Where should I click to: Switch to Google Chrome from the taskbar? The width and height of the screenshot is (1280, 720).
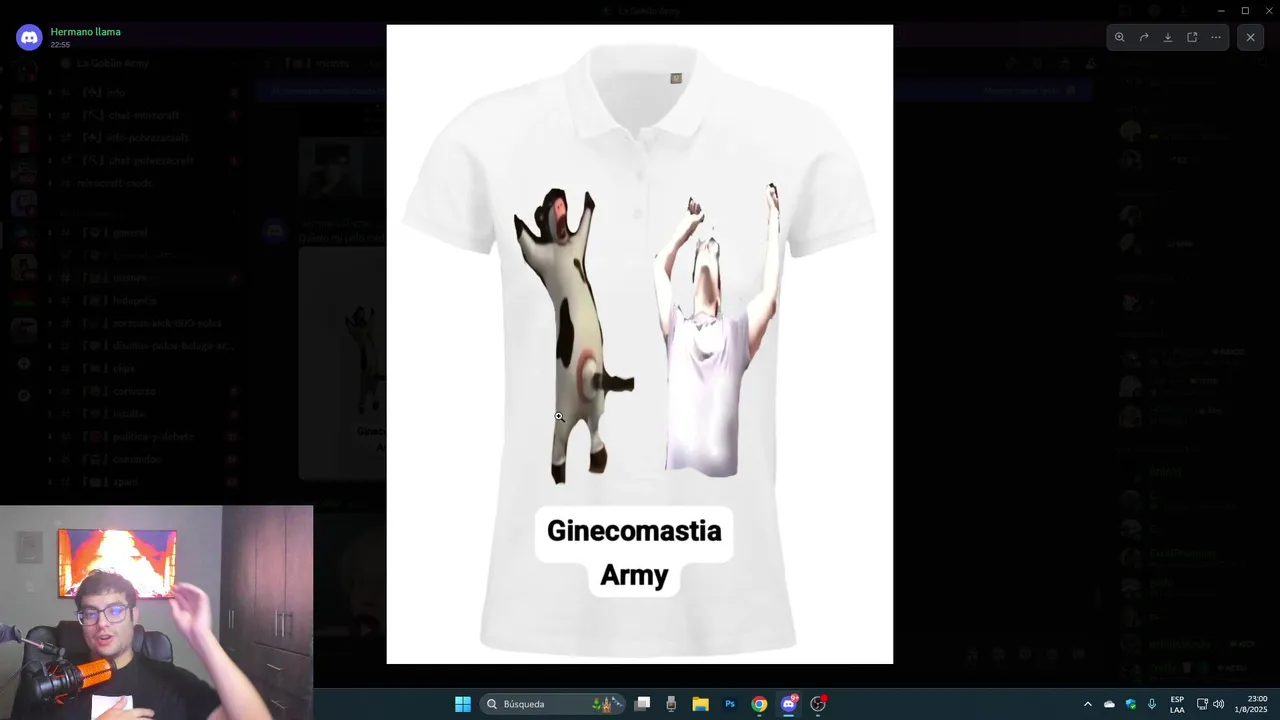[759, 704]
